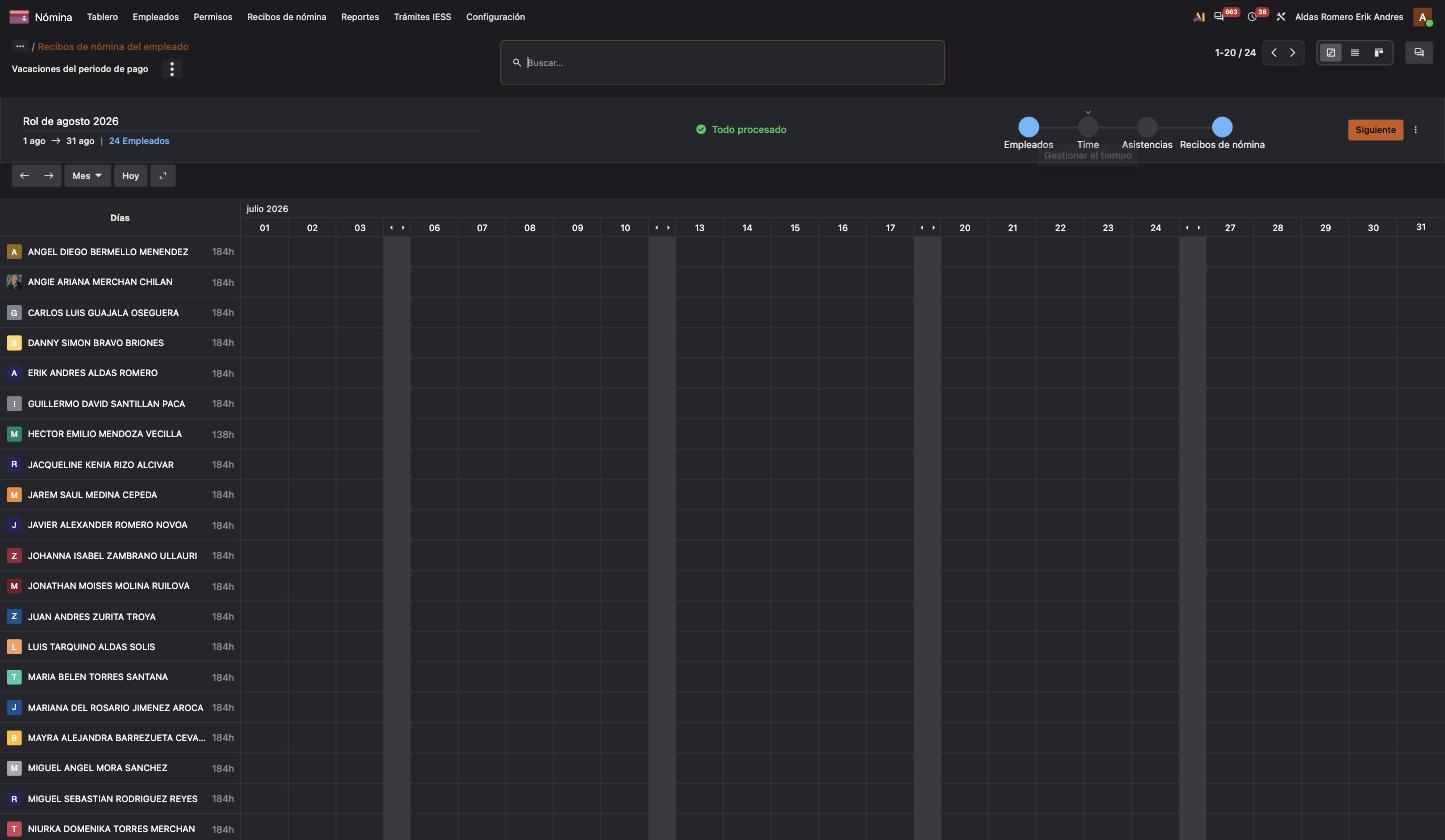Open the vertical dots menu beside Siguiente
1445x840 pixels.
pos(1415,130)
